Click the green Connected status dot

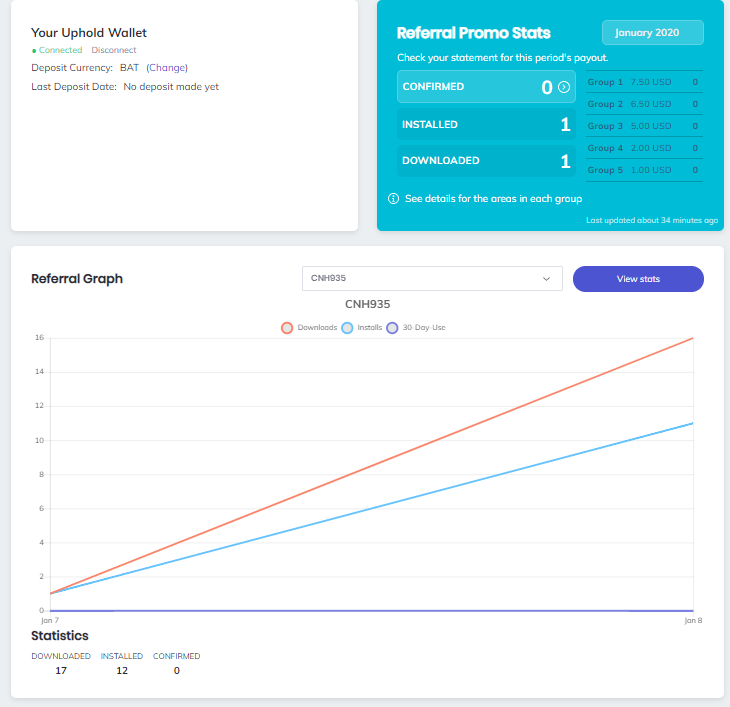pos(34,50)
